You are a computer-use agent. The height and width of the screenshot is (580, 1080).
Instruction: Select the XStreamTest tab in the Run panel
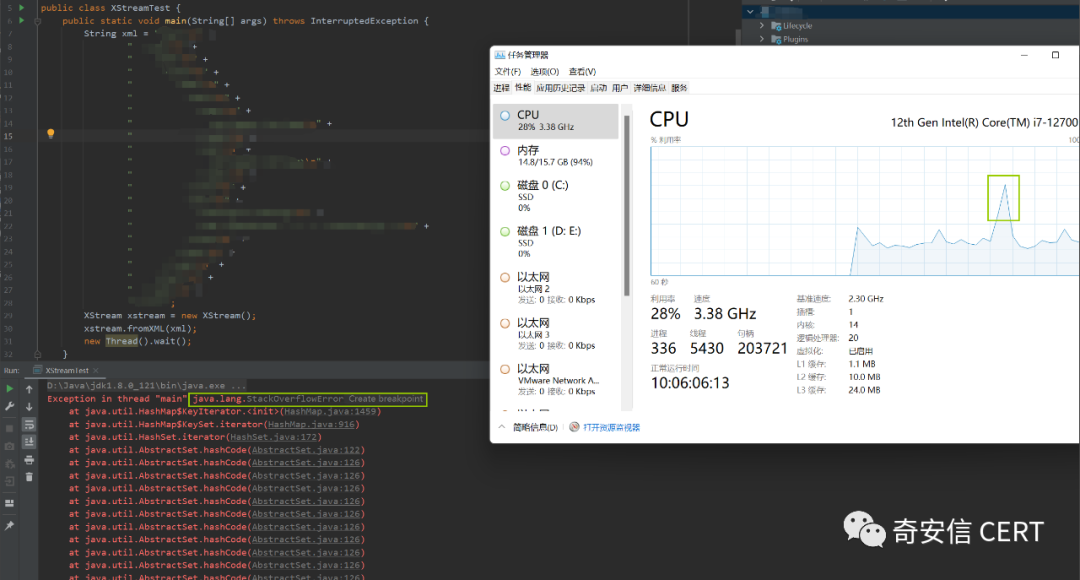(66, 371)
